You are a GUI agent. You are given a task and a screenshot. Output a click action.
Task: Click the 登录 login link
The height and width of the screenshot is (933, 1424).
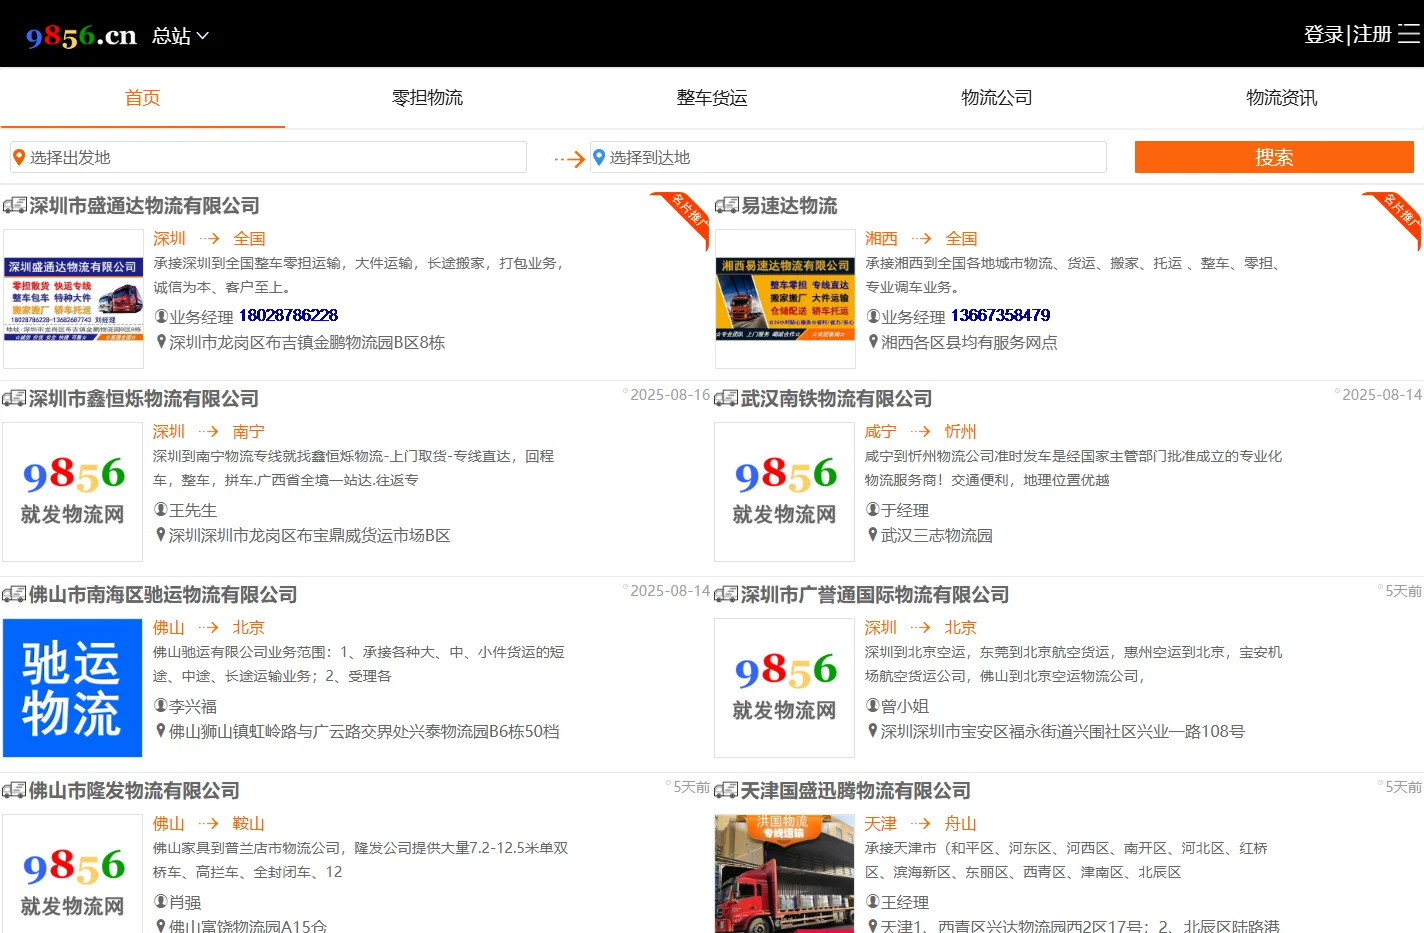pos(1323,35)
